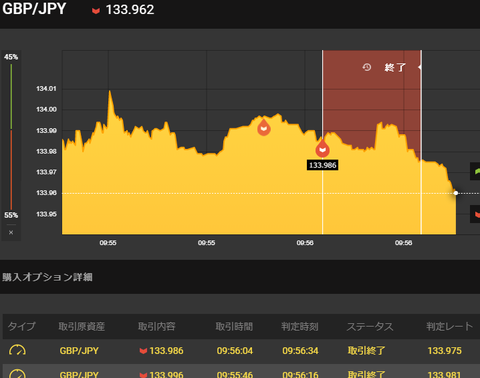Viewport: 480px width, 378px height.
Task: Click the 45% to 55% trader sentiment bar
Action: (11, 136)
